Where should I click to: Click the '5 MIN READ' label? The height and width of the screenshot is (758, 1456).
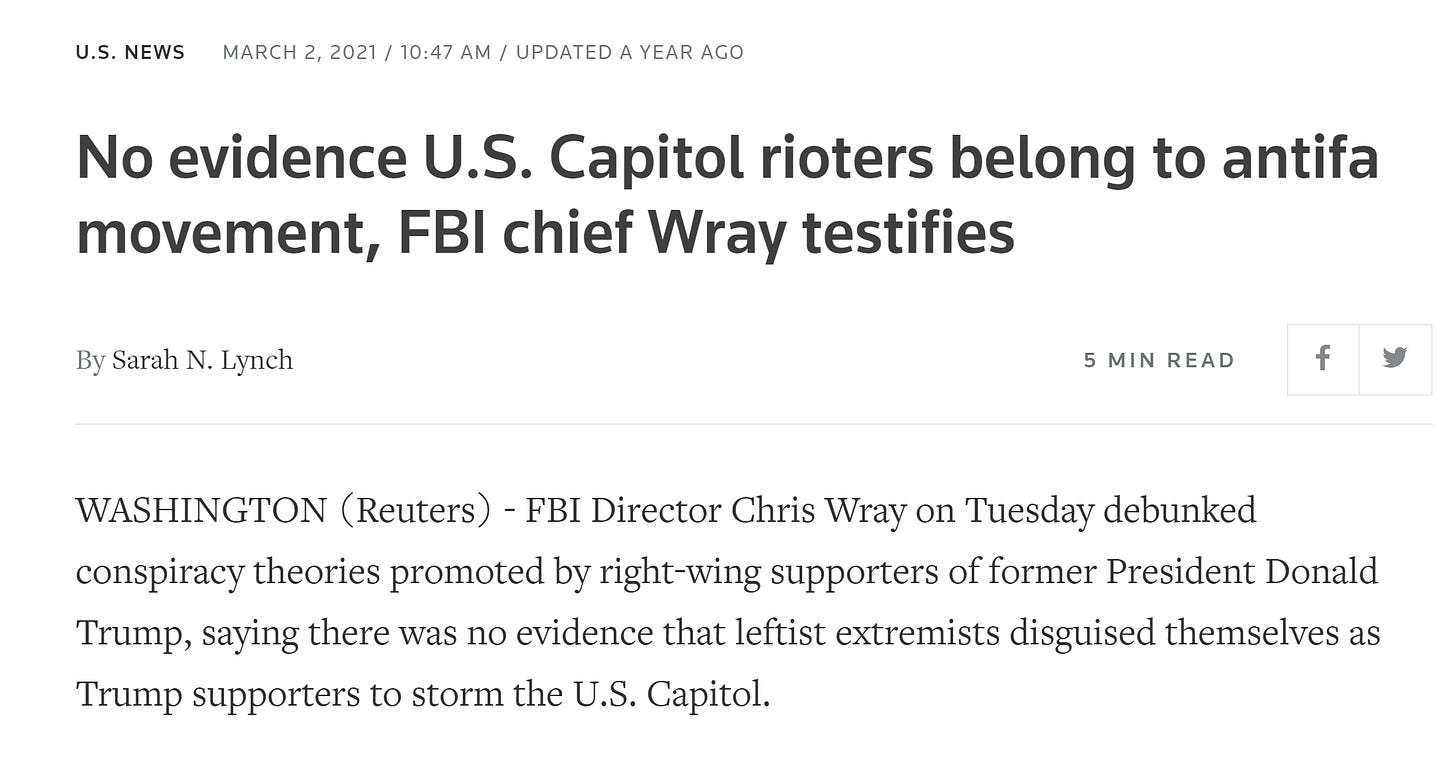(1160, 360)
